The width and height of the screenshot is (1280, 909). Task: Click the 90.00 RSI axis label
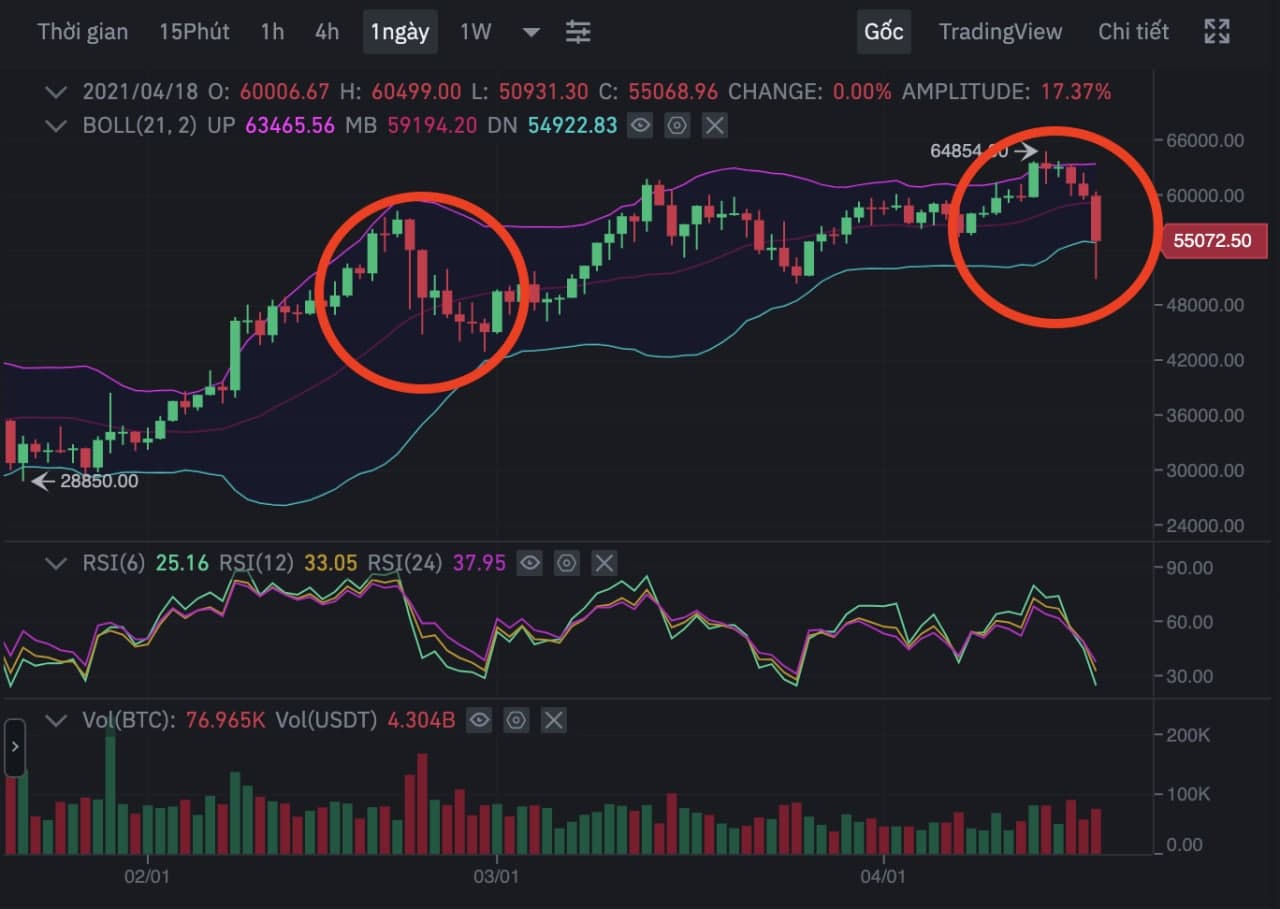click(x=1189, y=567)
